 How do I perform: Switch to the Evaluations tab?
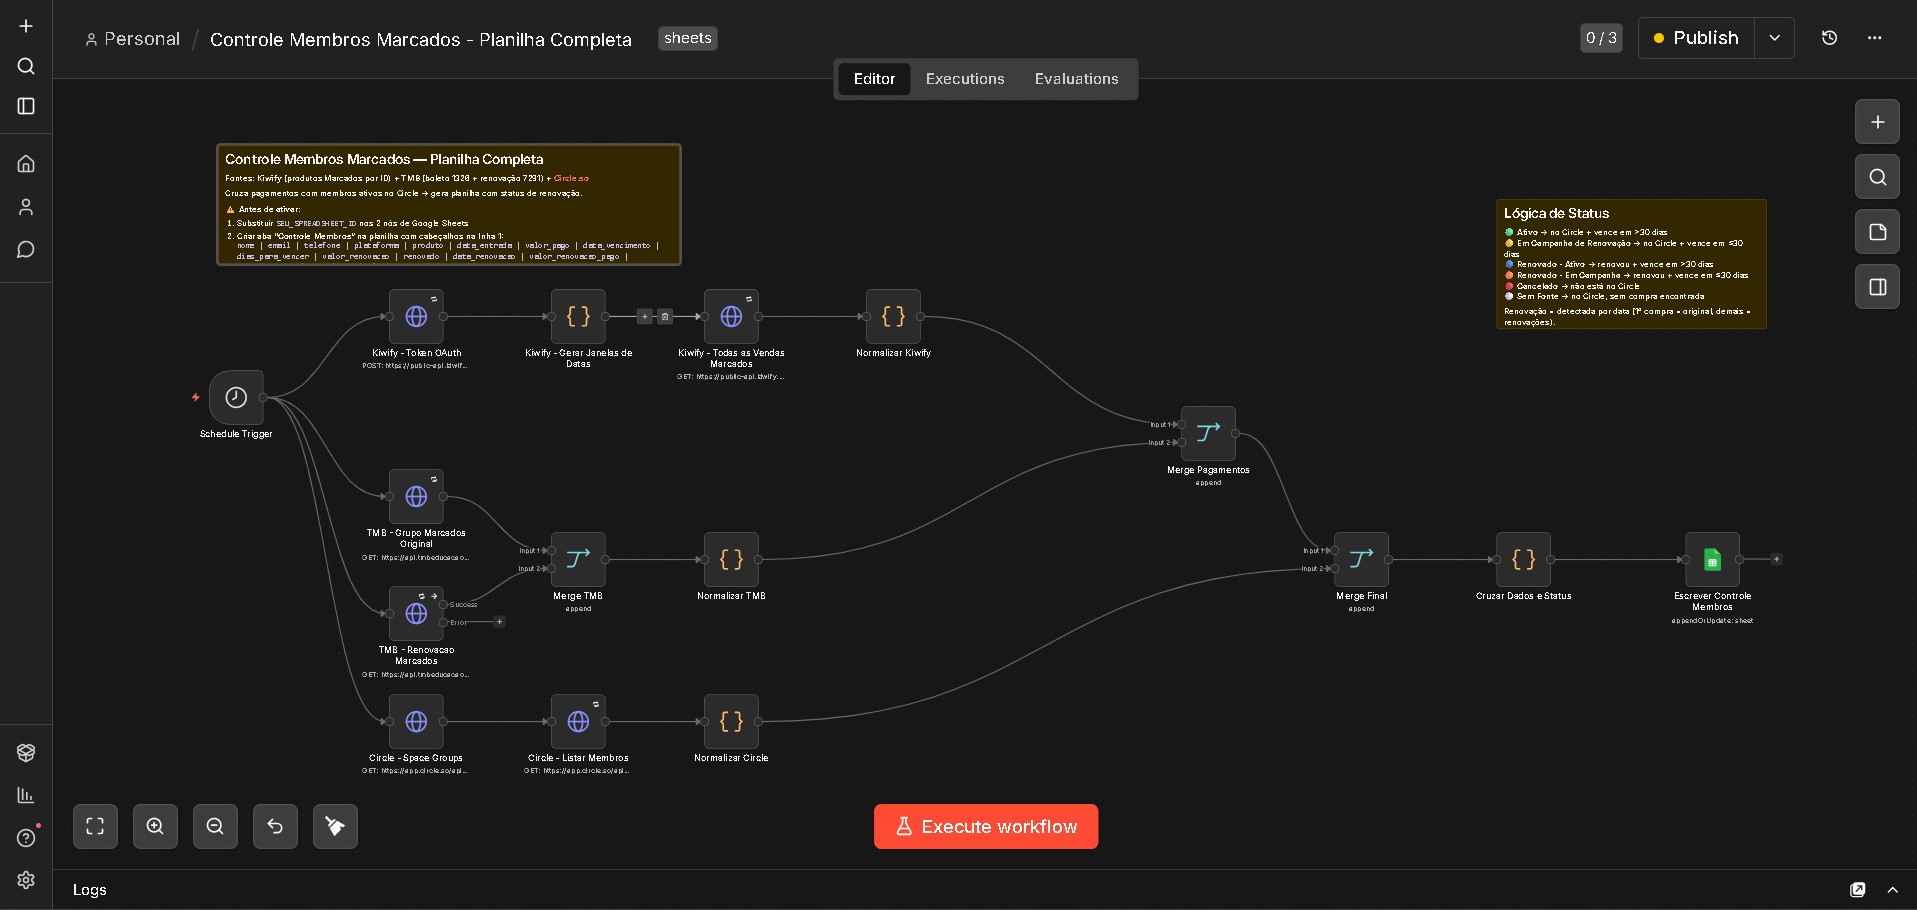click(x=1076, y=79)
